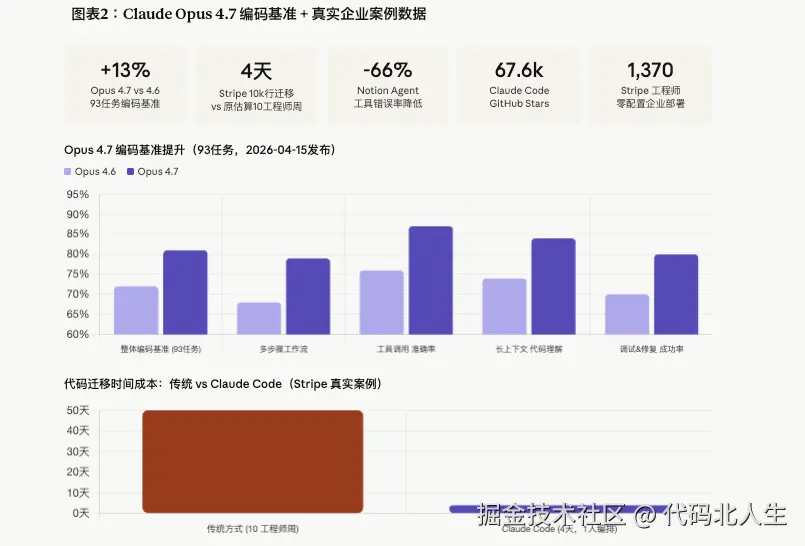Click the 60% y-axis tick label
This screenshot has height=546, width=805.
(x=78, y=334)
